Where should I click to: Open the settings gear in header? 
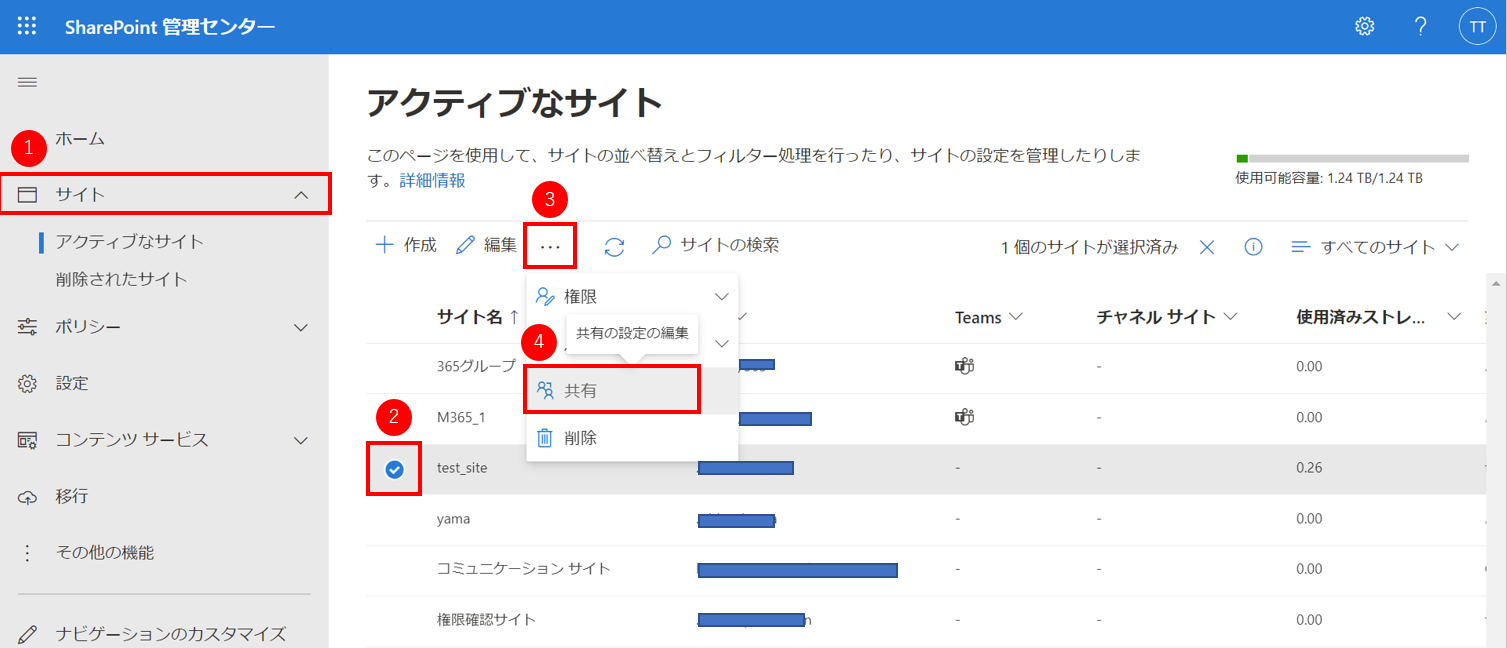(x=1364, y=27)
